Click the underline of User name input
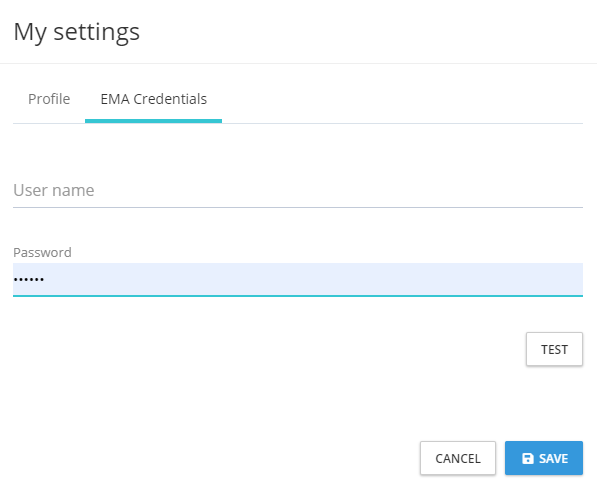597x489 pixels. point(298,208)
